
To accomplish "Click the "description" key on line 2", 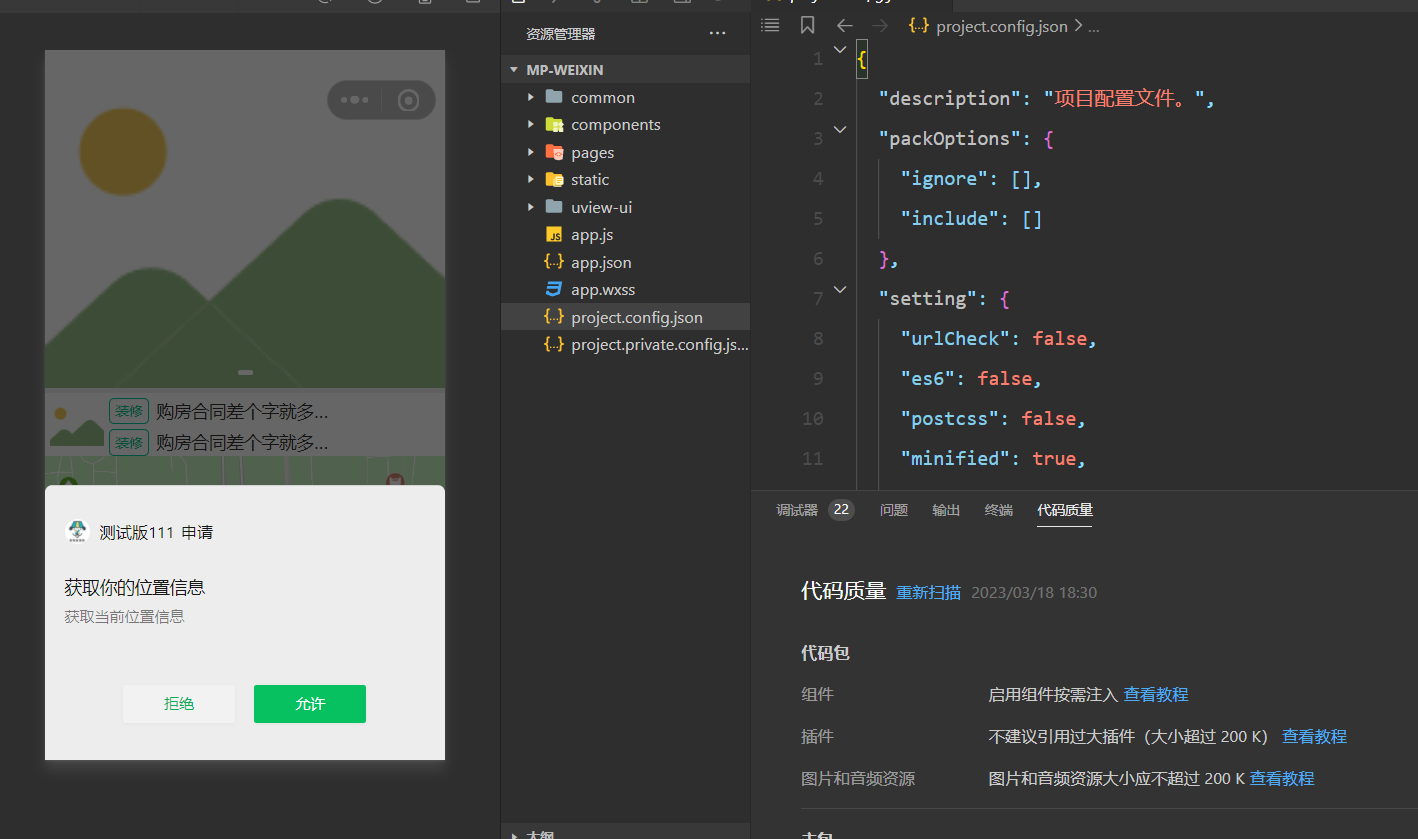I will click(945, 98).
